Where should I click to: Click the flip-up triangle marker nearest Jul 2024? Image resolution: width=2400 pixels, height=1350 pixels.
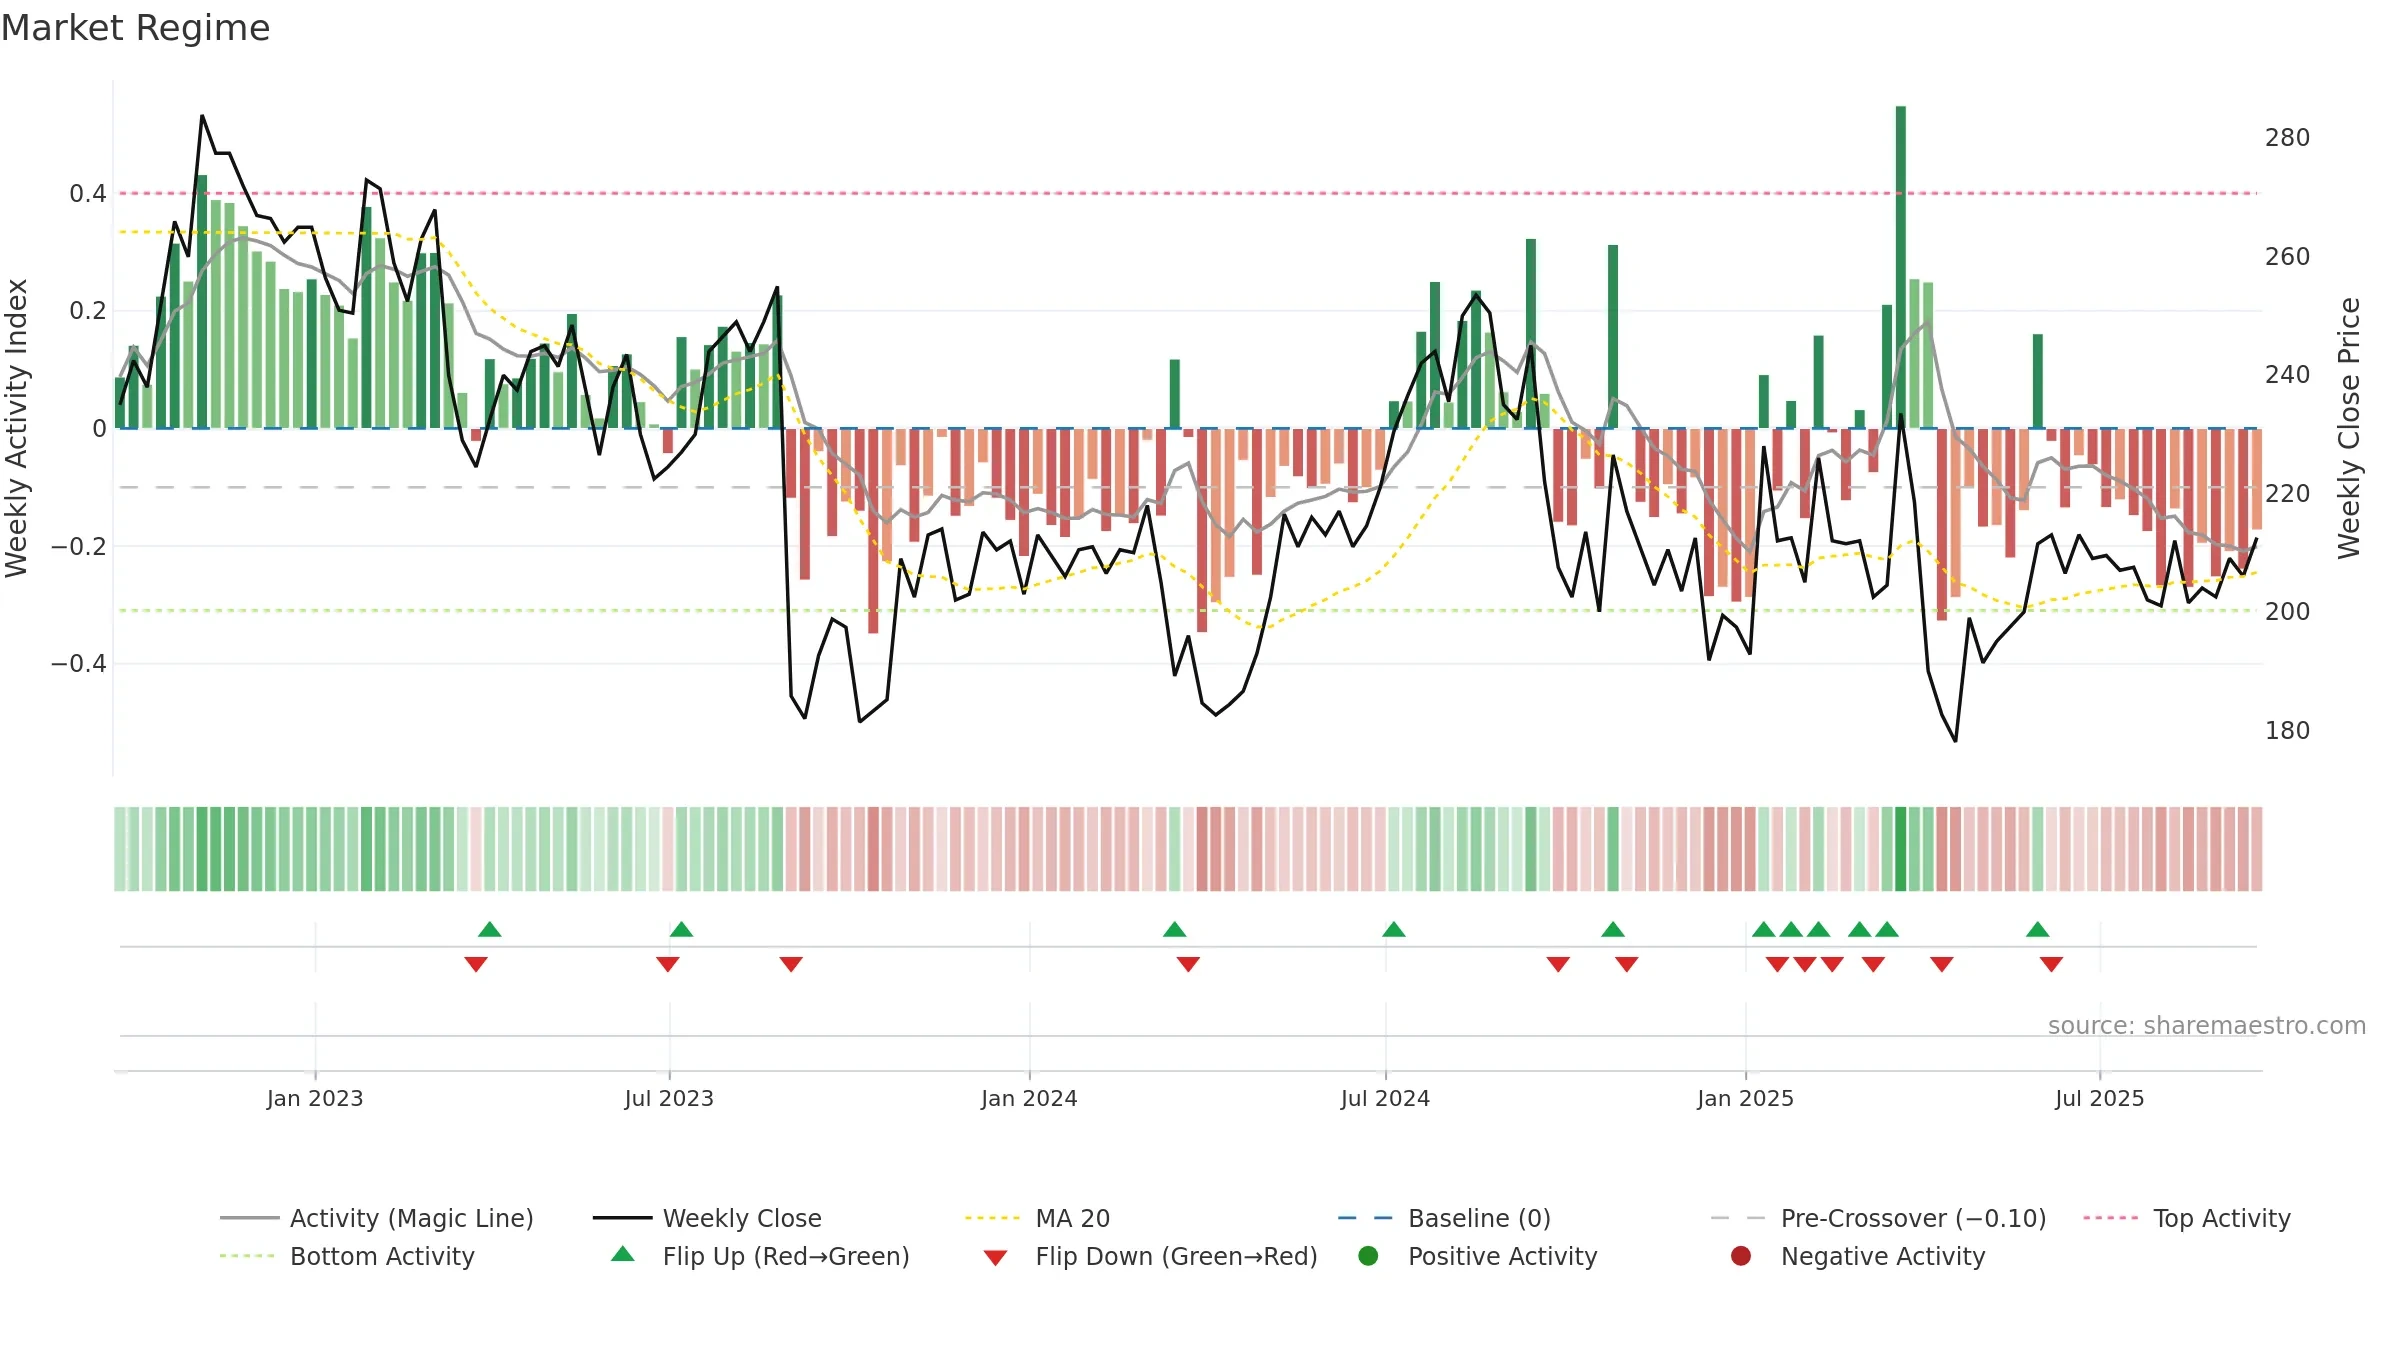pos(1394,930)
